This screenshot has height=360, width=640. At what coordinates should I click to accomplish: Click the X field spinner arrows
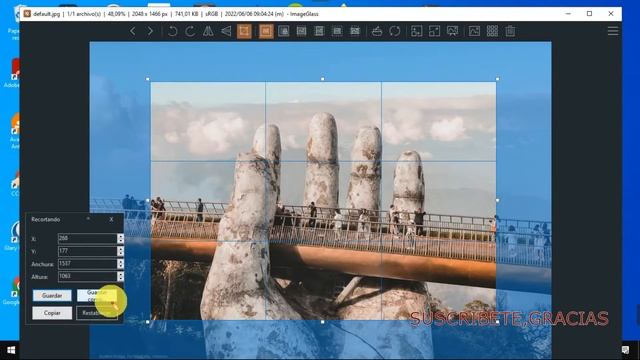point(120,238)
